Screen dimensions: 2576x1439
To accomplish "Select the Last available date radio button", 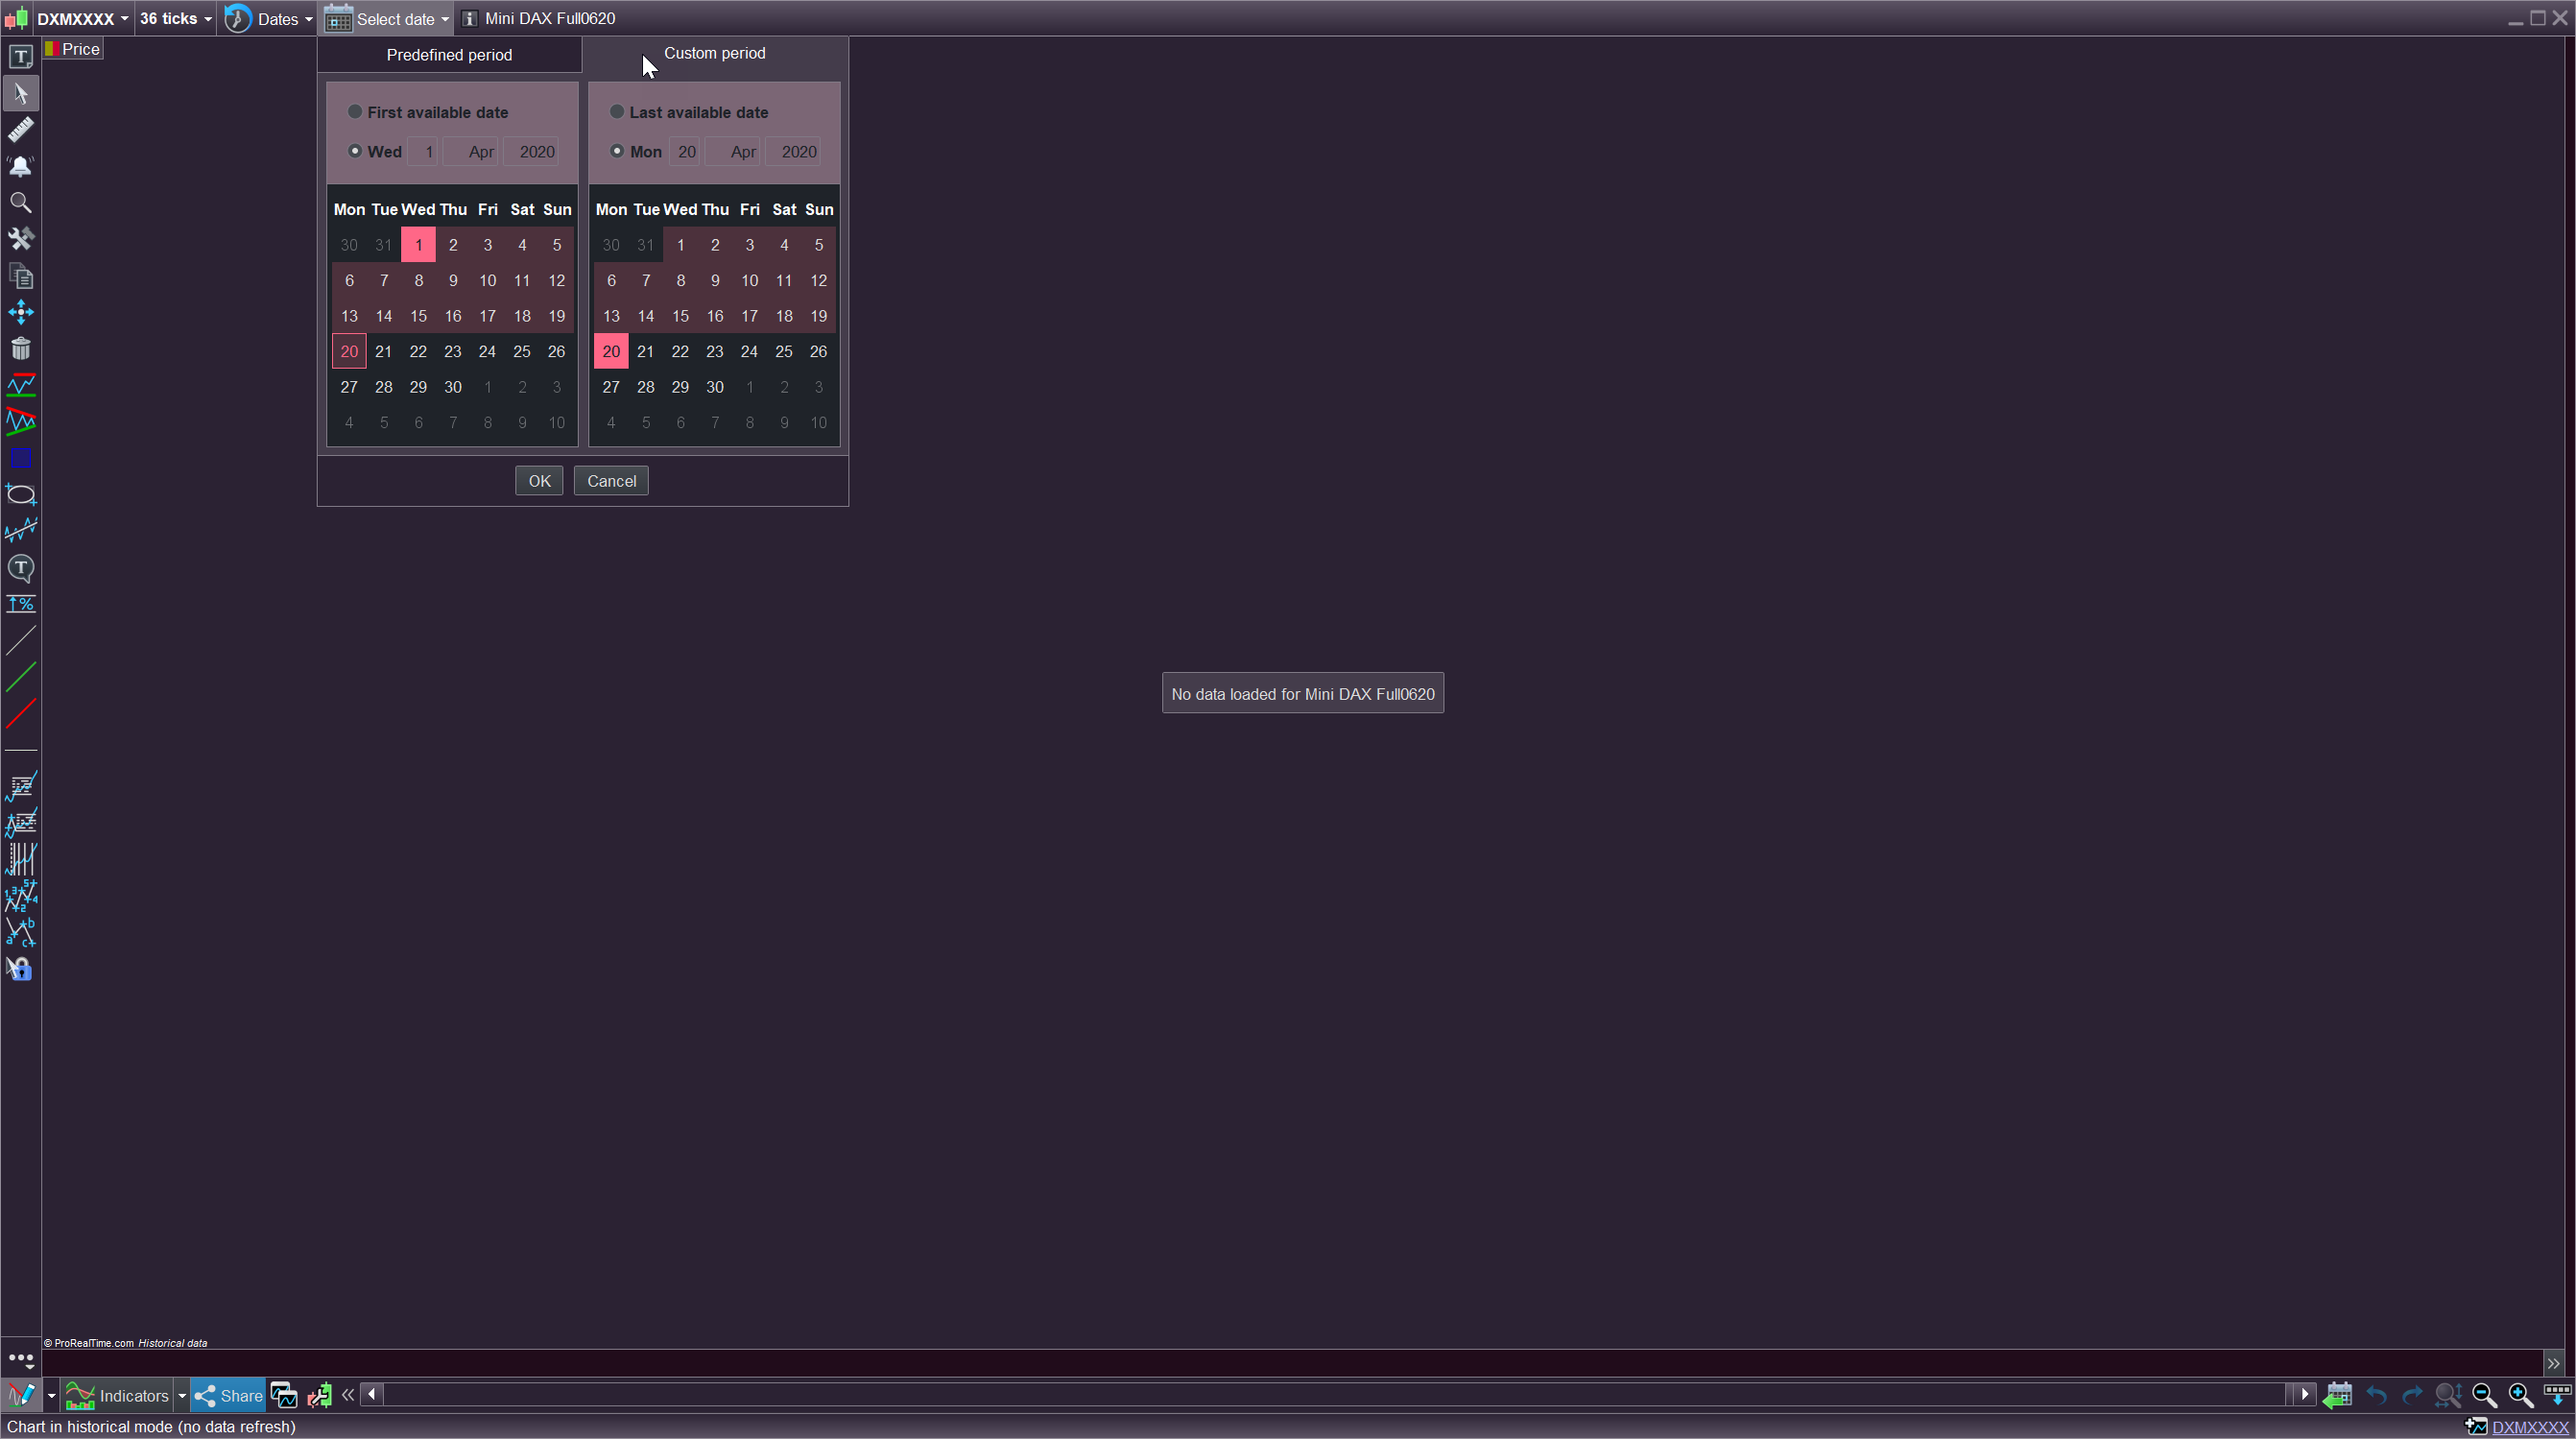I will click(617, 112).
